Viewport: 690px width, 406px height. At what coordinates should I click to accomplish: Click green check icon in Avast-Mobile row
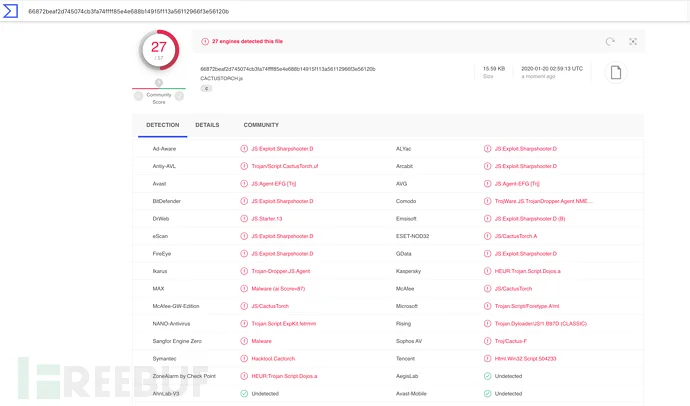click(487, 394)
